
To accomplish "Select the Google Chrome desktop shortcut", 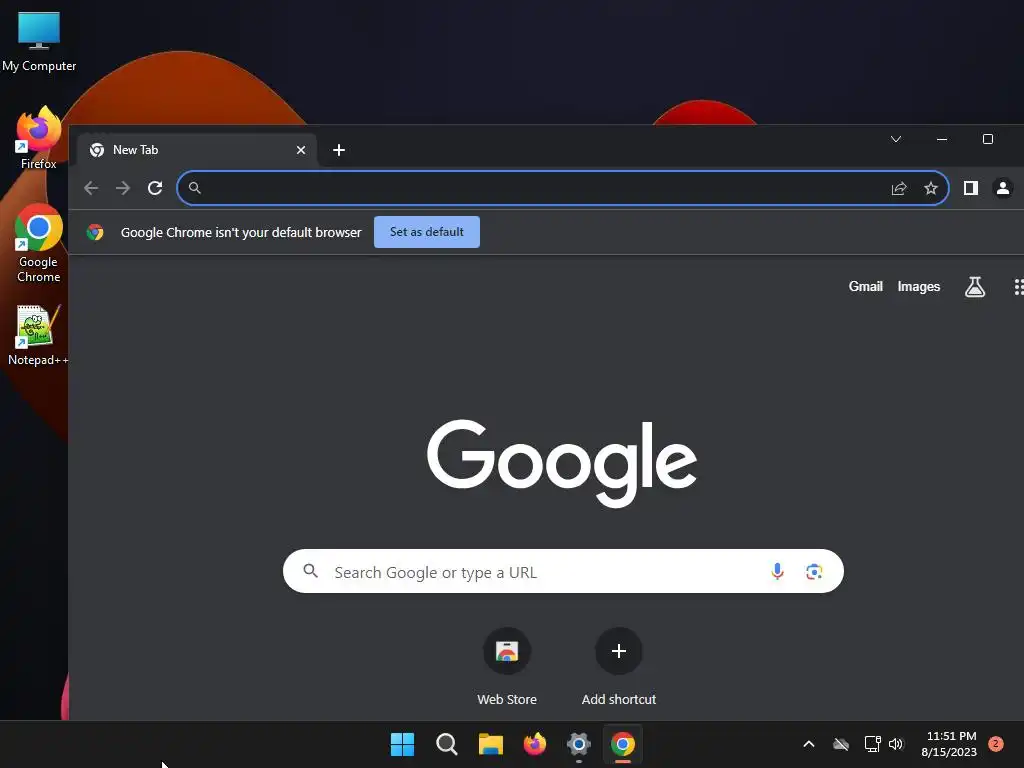I will point(39,244).
